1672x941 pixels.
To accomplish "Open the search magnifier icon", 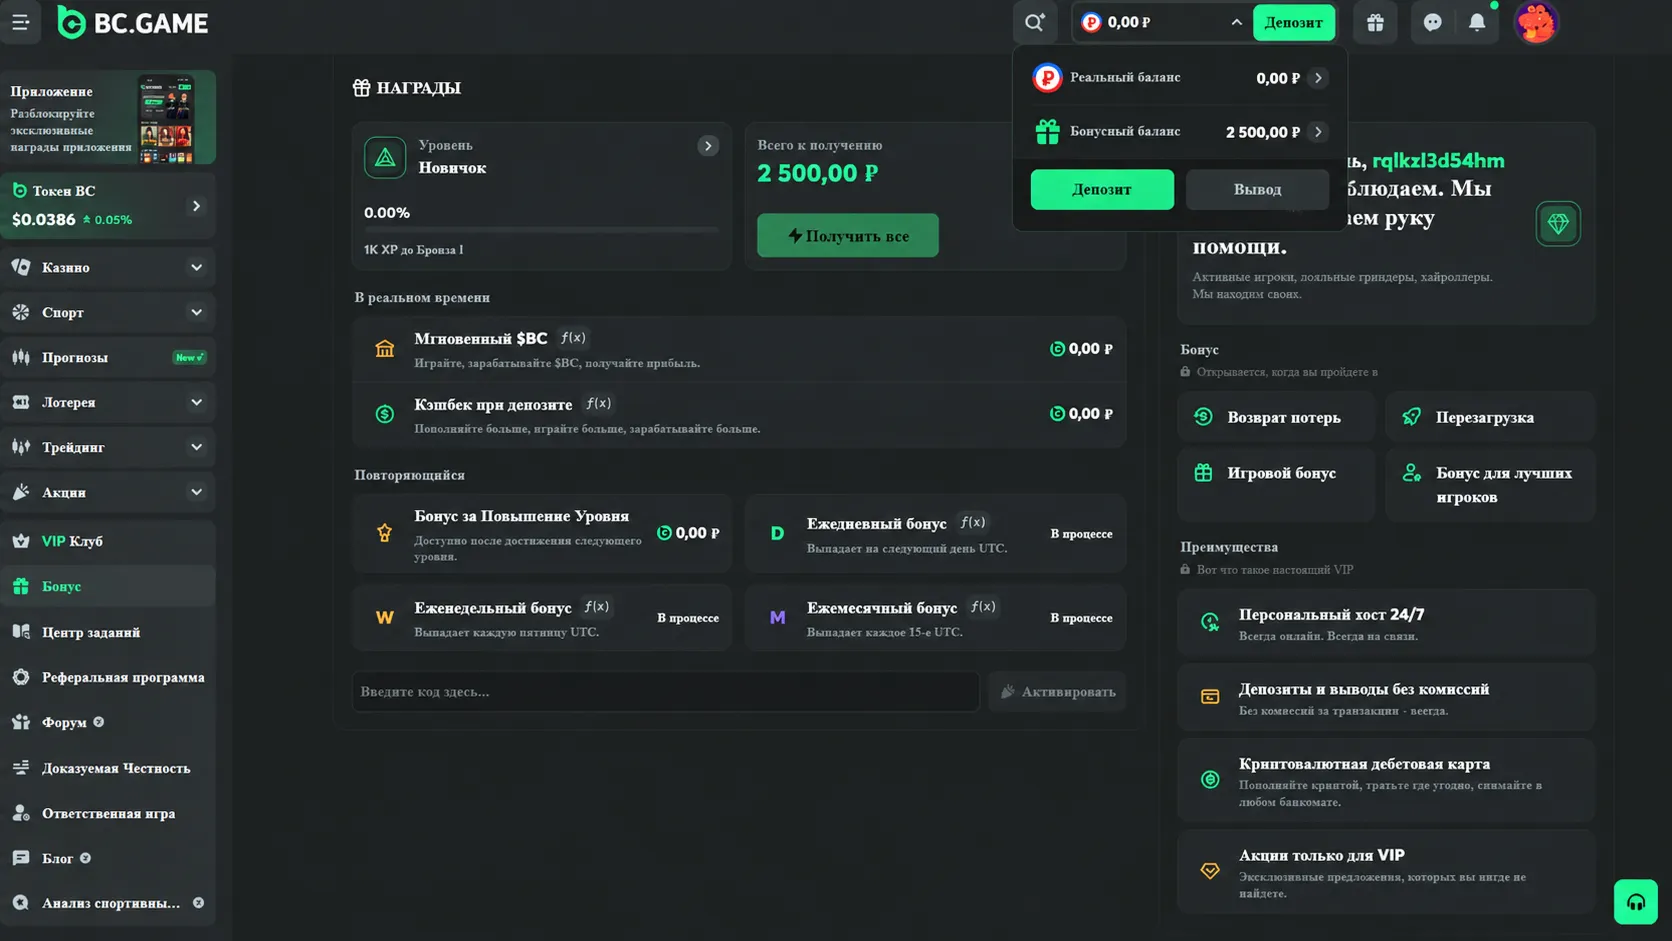I will pos(1034,22).
